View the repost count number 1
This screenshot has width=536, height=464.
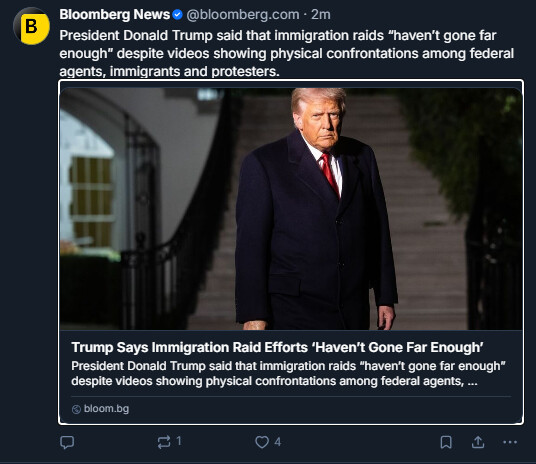[x=179, y=441]
